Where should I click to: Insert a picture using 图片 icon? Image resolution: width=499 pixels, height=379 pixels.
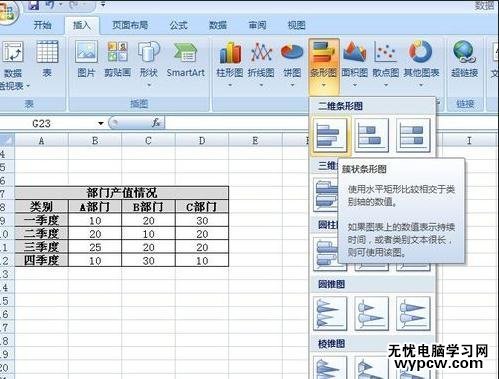click(x=86, y=59)
